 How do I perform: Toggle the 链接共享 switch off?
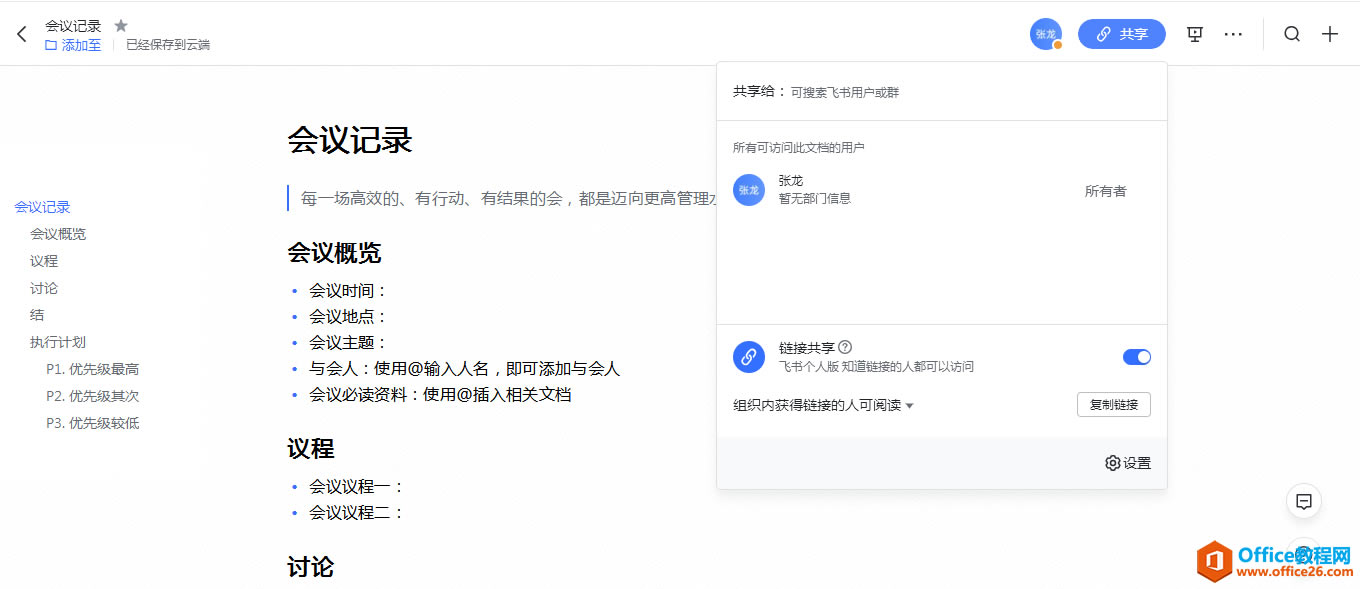point(1137,357)
